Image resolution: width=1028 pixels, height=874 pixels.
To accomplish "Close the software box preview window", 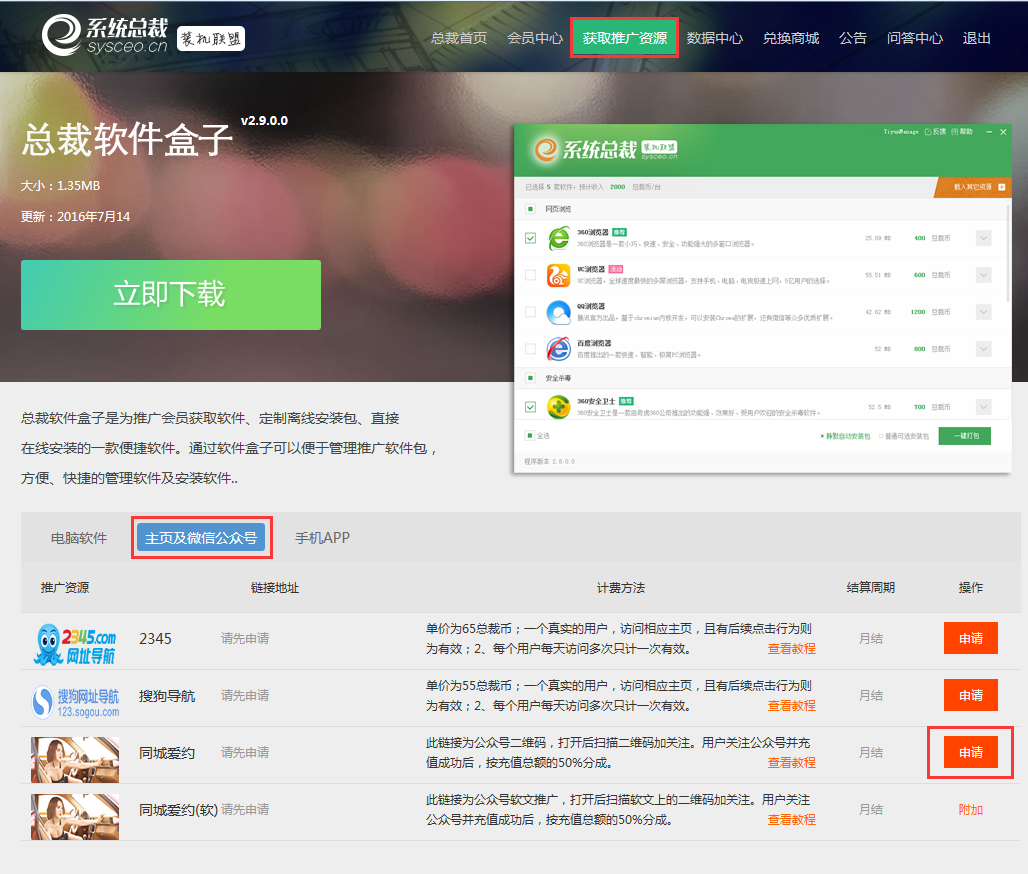I will tap(1003, 132).
